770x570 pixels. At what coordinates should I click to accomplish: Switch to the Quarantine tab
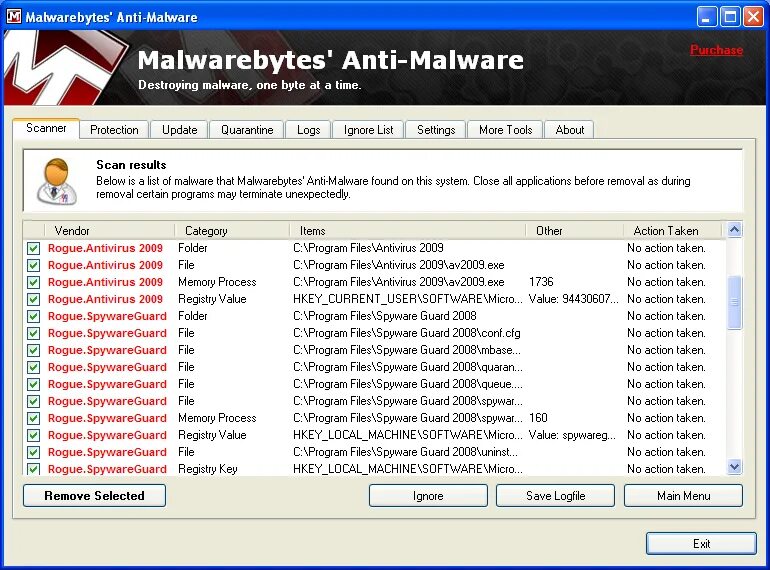click(x=247, y=130)
